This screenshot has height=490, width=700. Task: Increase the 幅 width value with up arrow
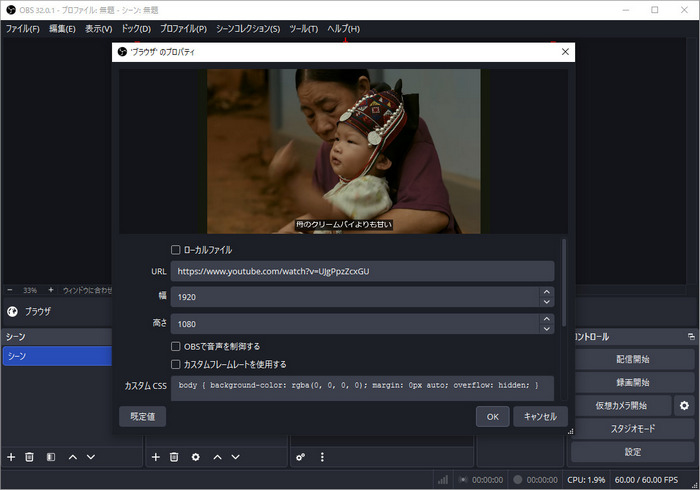click(546, 292)
